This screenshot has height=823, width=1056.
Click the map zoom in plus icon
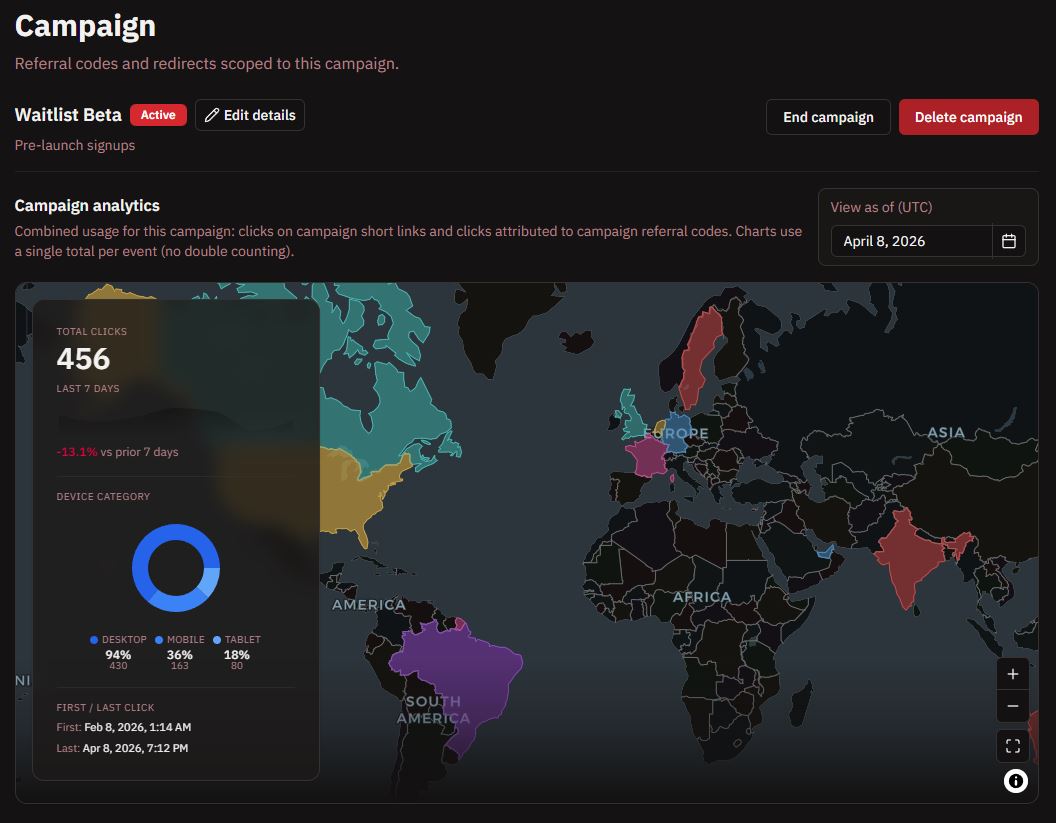point(1012,674)
